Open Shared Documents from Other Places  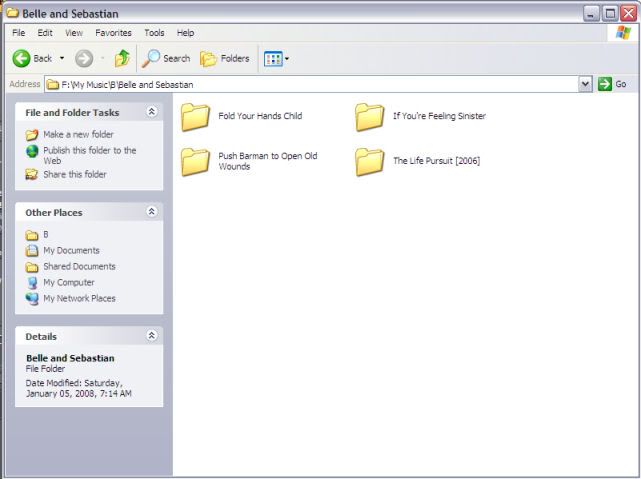pyautogui.click(x=79, y=266)
